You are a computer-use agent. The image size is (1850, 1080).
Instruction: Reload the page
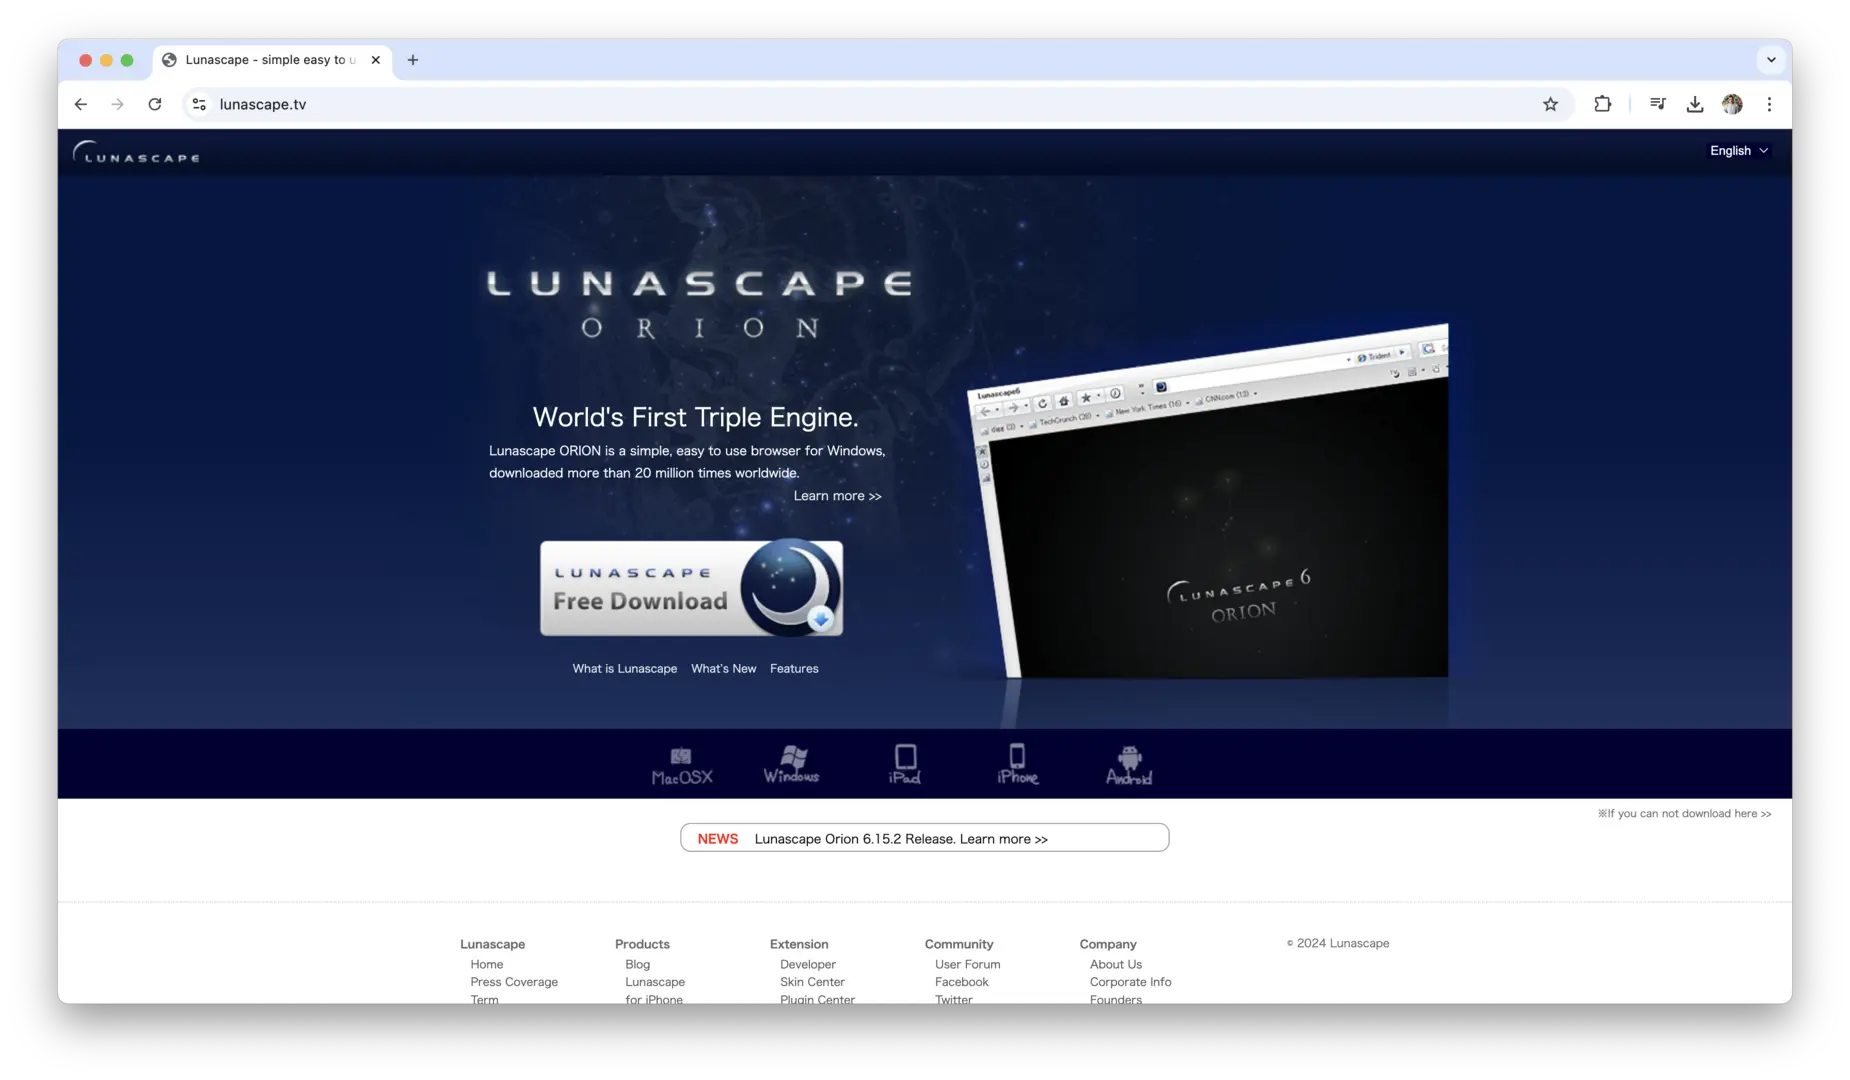coord(155,104)
